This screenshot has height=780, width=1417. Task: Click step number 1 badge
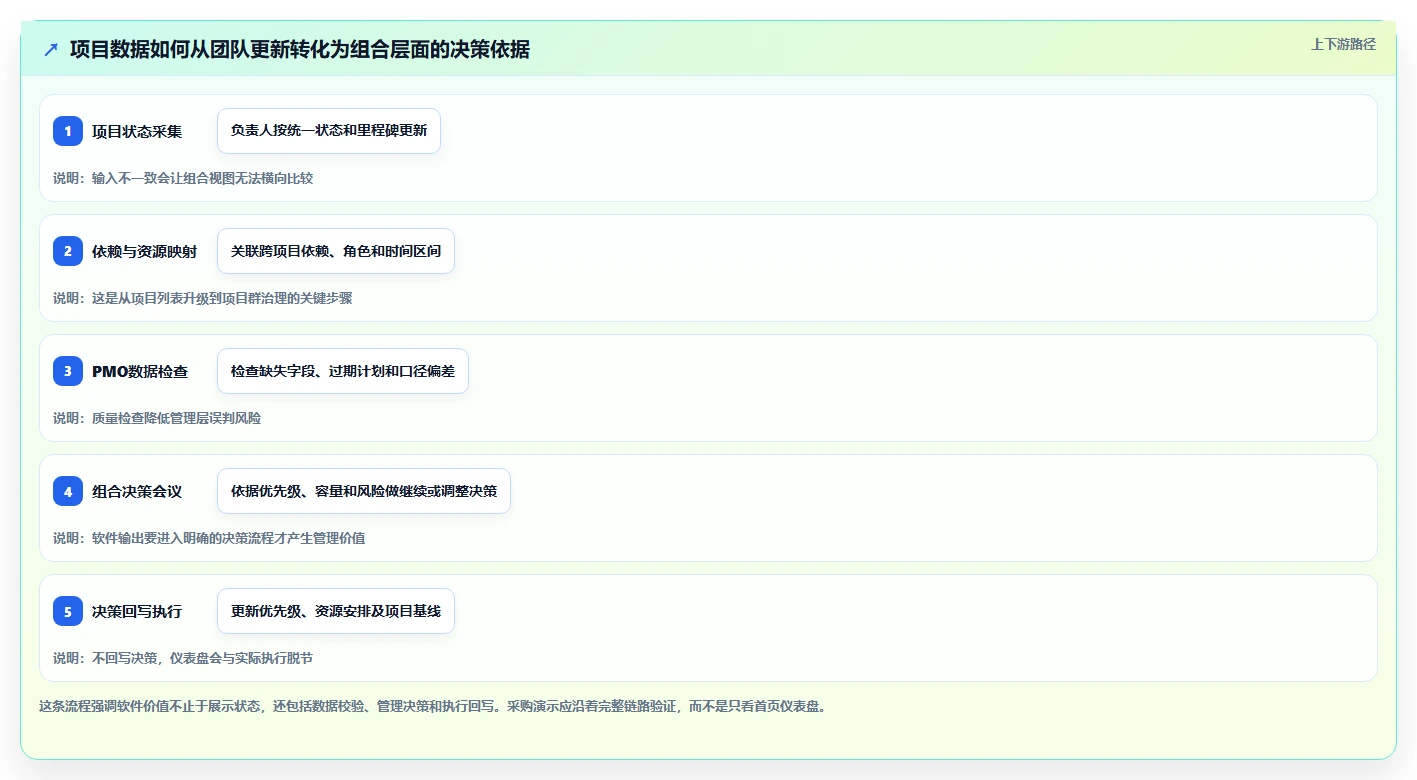(68, 131)
